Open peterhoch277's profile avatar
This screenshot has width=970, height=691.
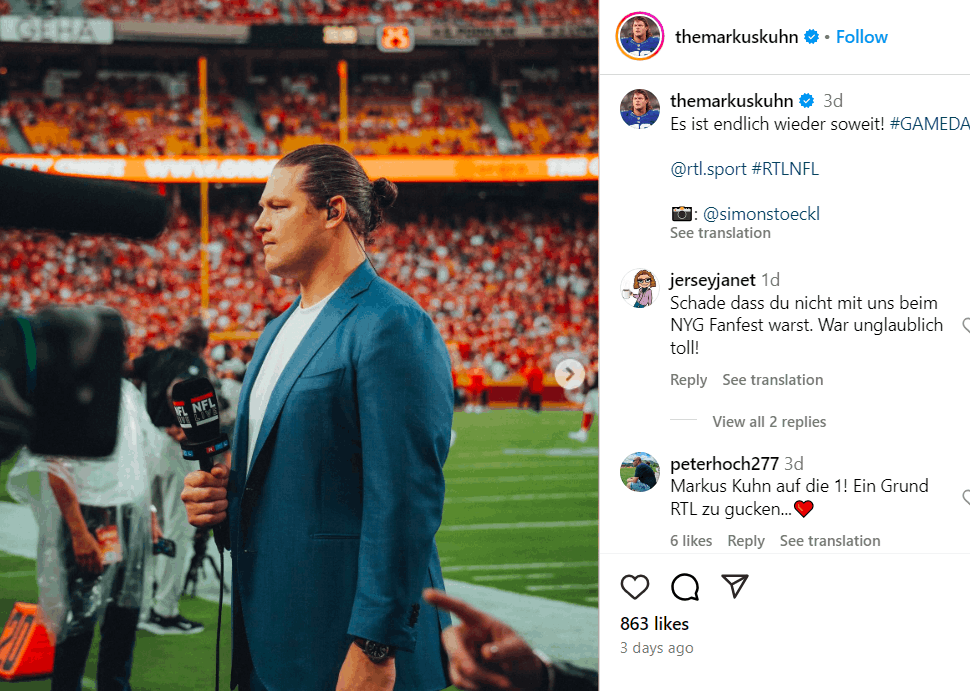640,472
